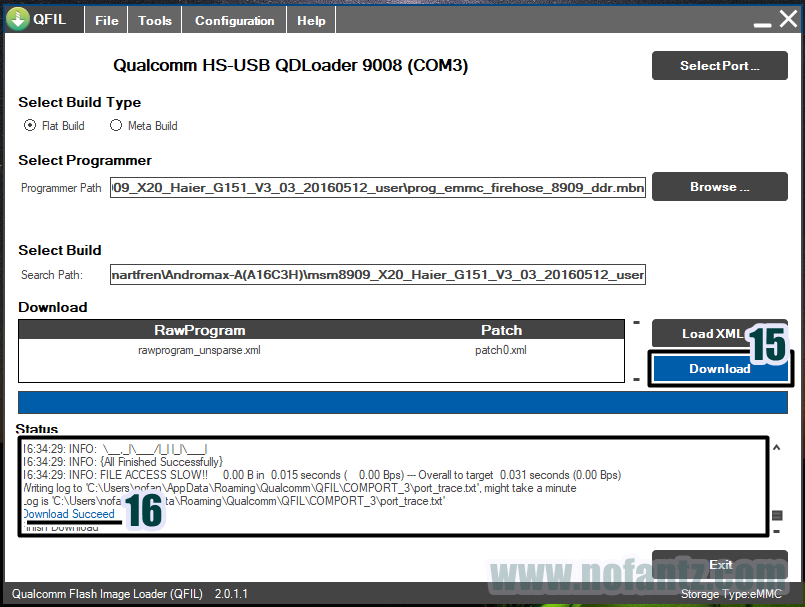This screenshot has height=607, width=805.
Task: Click the Download Succeed log message
Action: [x=69, y=513]
